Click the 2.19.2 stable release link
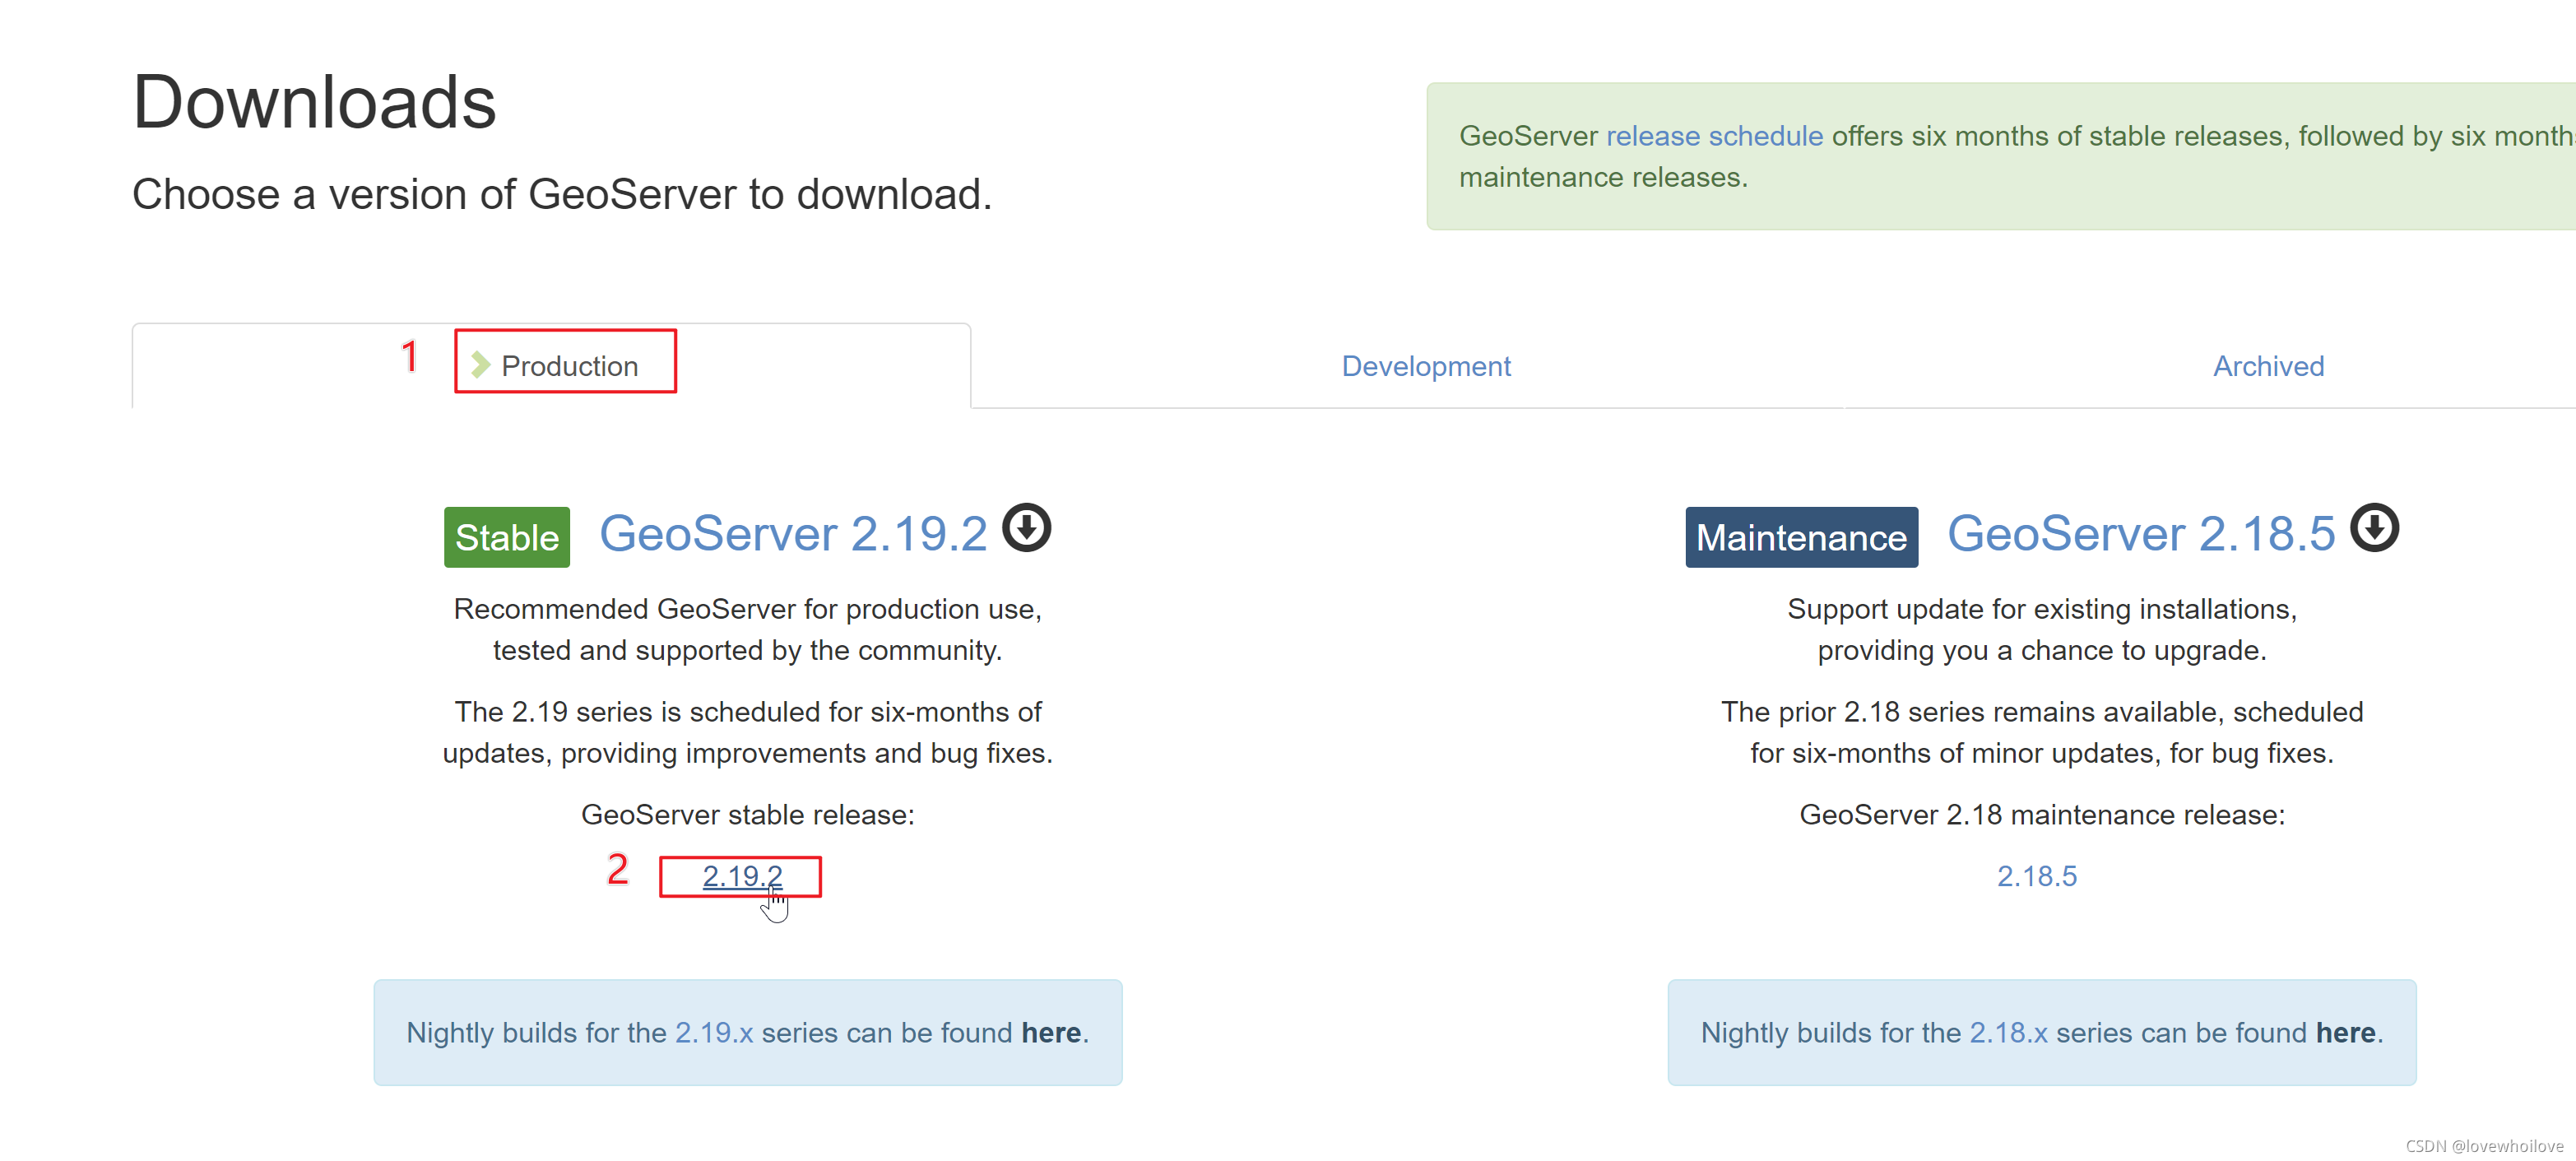Screen dimensions: 2576x1161 (741, 876)
